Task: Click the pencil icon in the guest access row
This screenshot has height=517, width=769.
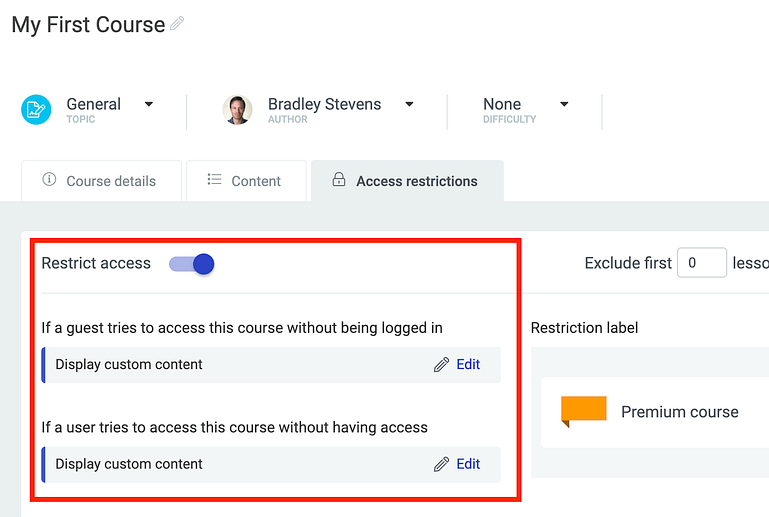Action: [x=441, y=365]
